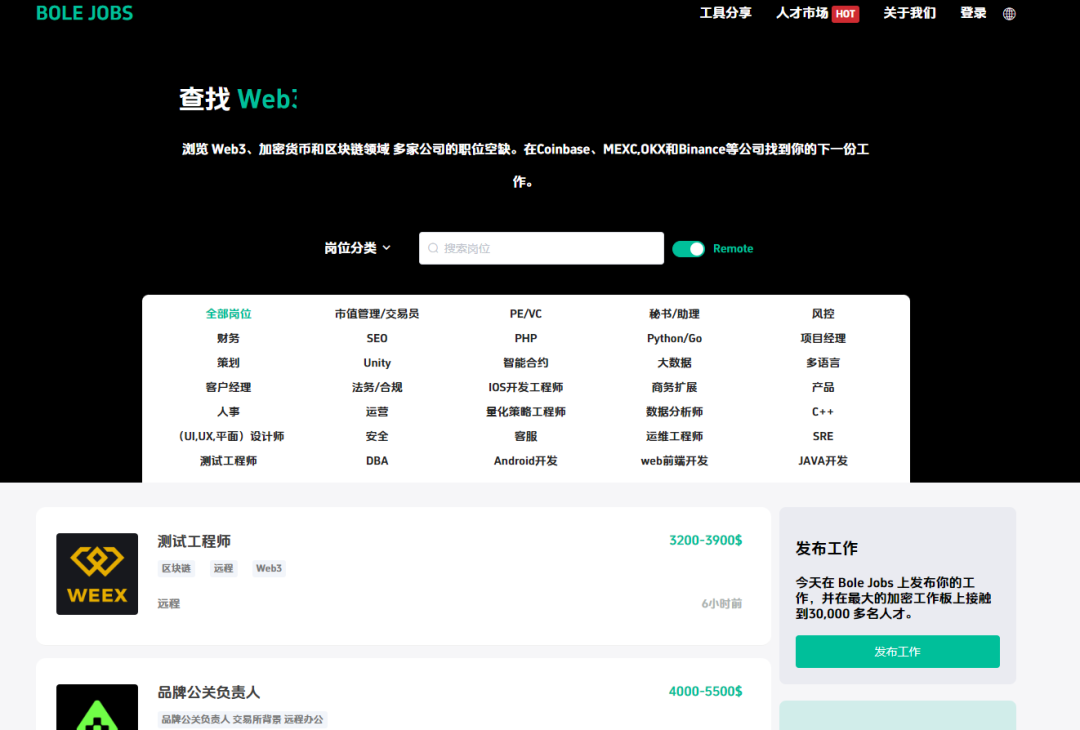Select 量化策略工程师 category

tap(526, 412)
